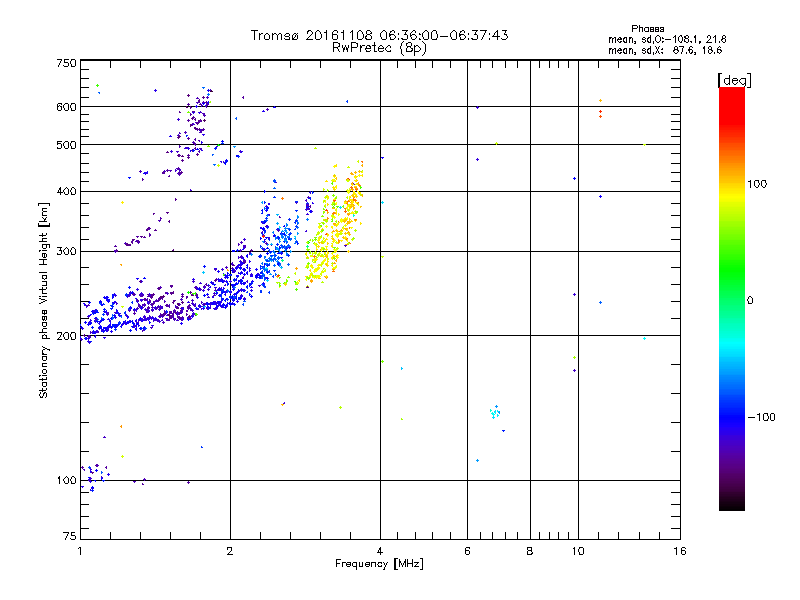Click the x-axis tick label '1'
This screenshot has width=800, height=600.
(80, 551)
